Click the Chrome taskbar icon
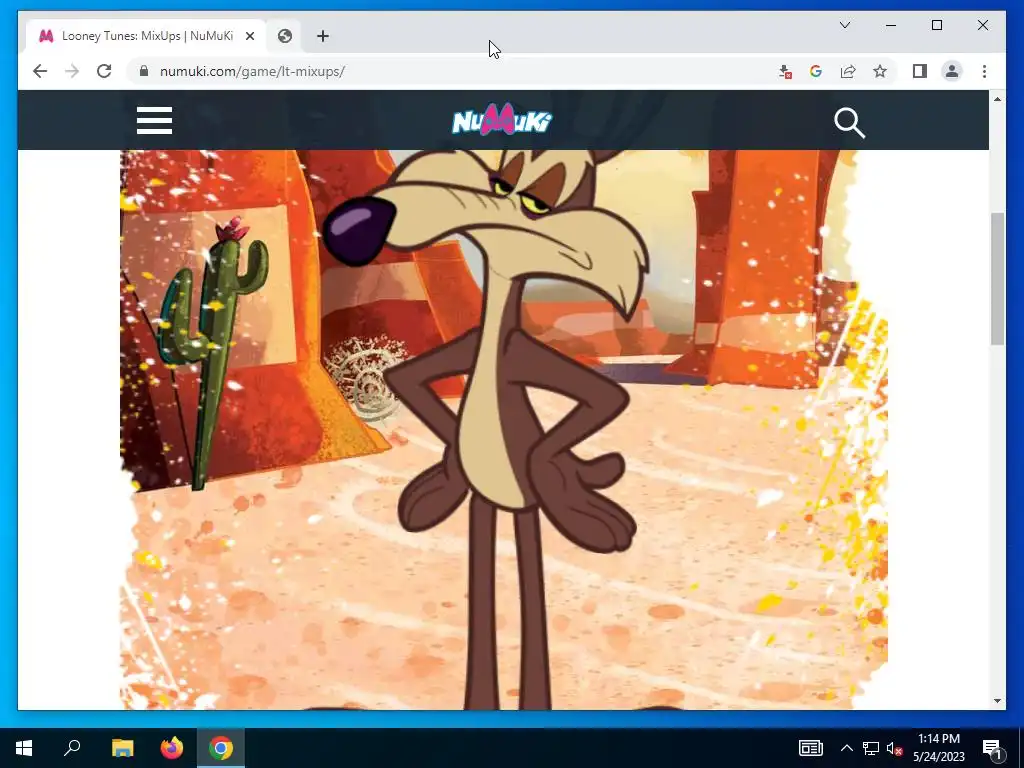The image size is (1024, 768). (221, 748)
